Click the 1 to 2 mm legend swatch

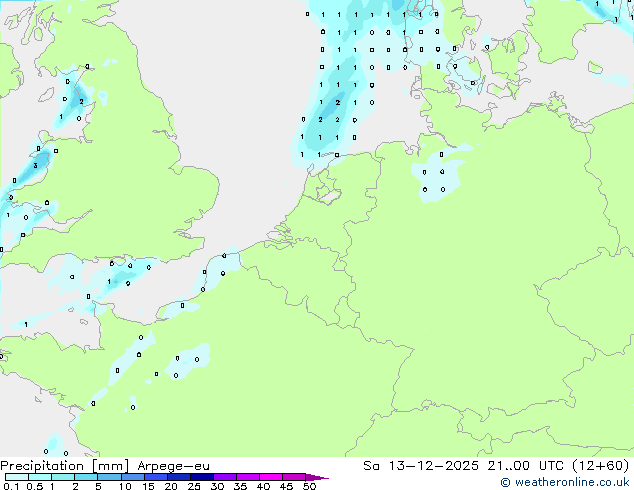tap(63, 477)
